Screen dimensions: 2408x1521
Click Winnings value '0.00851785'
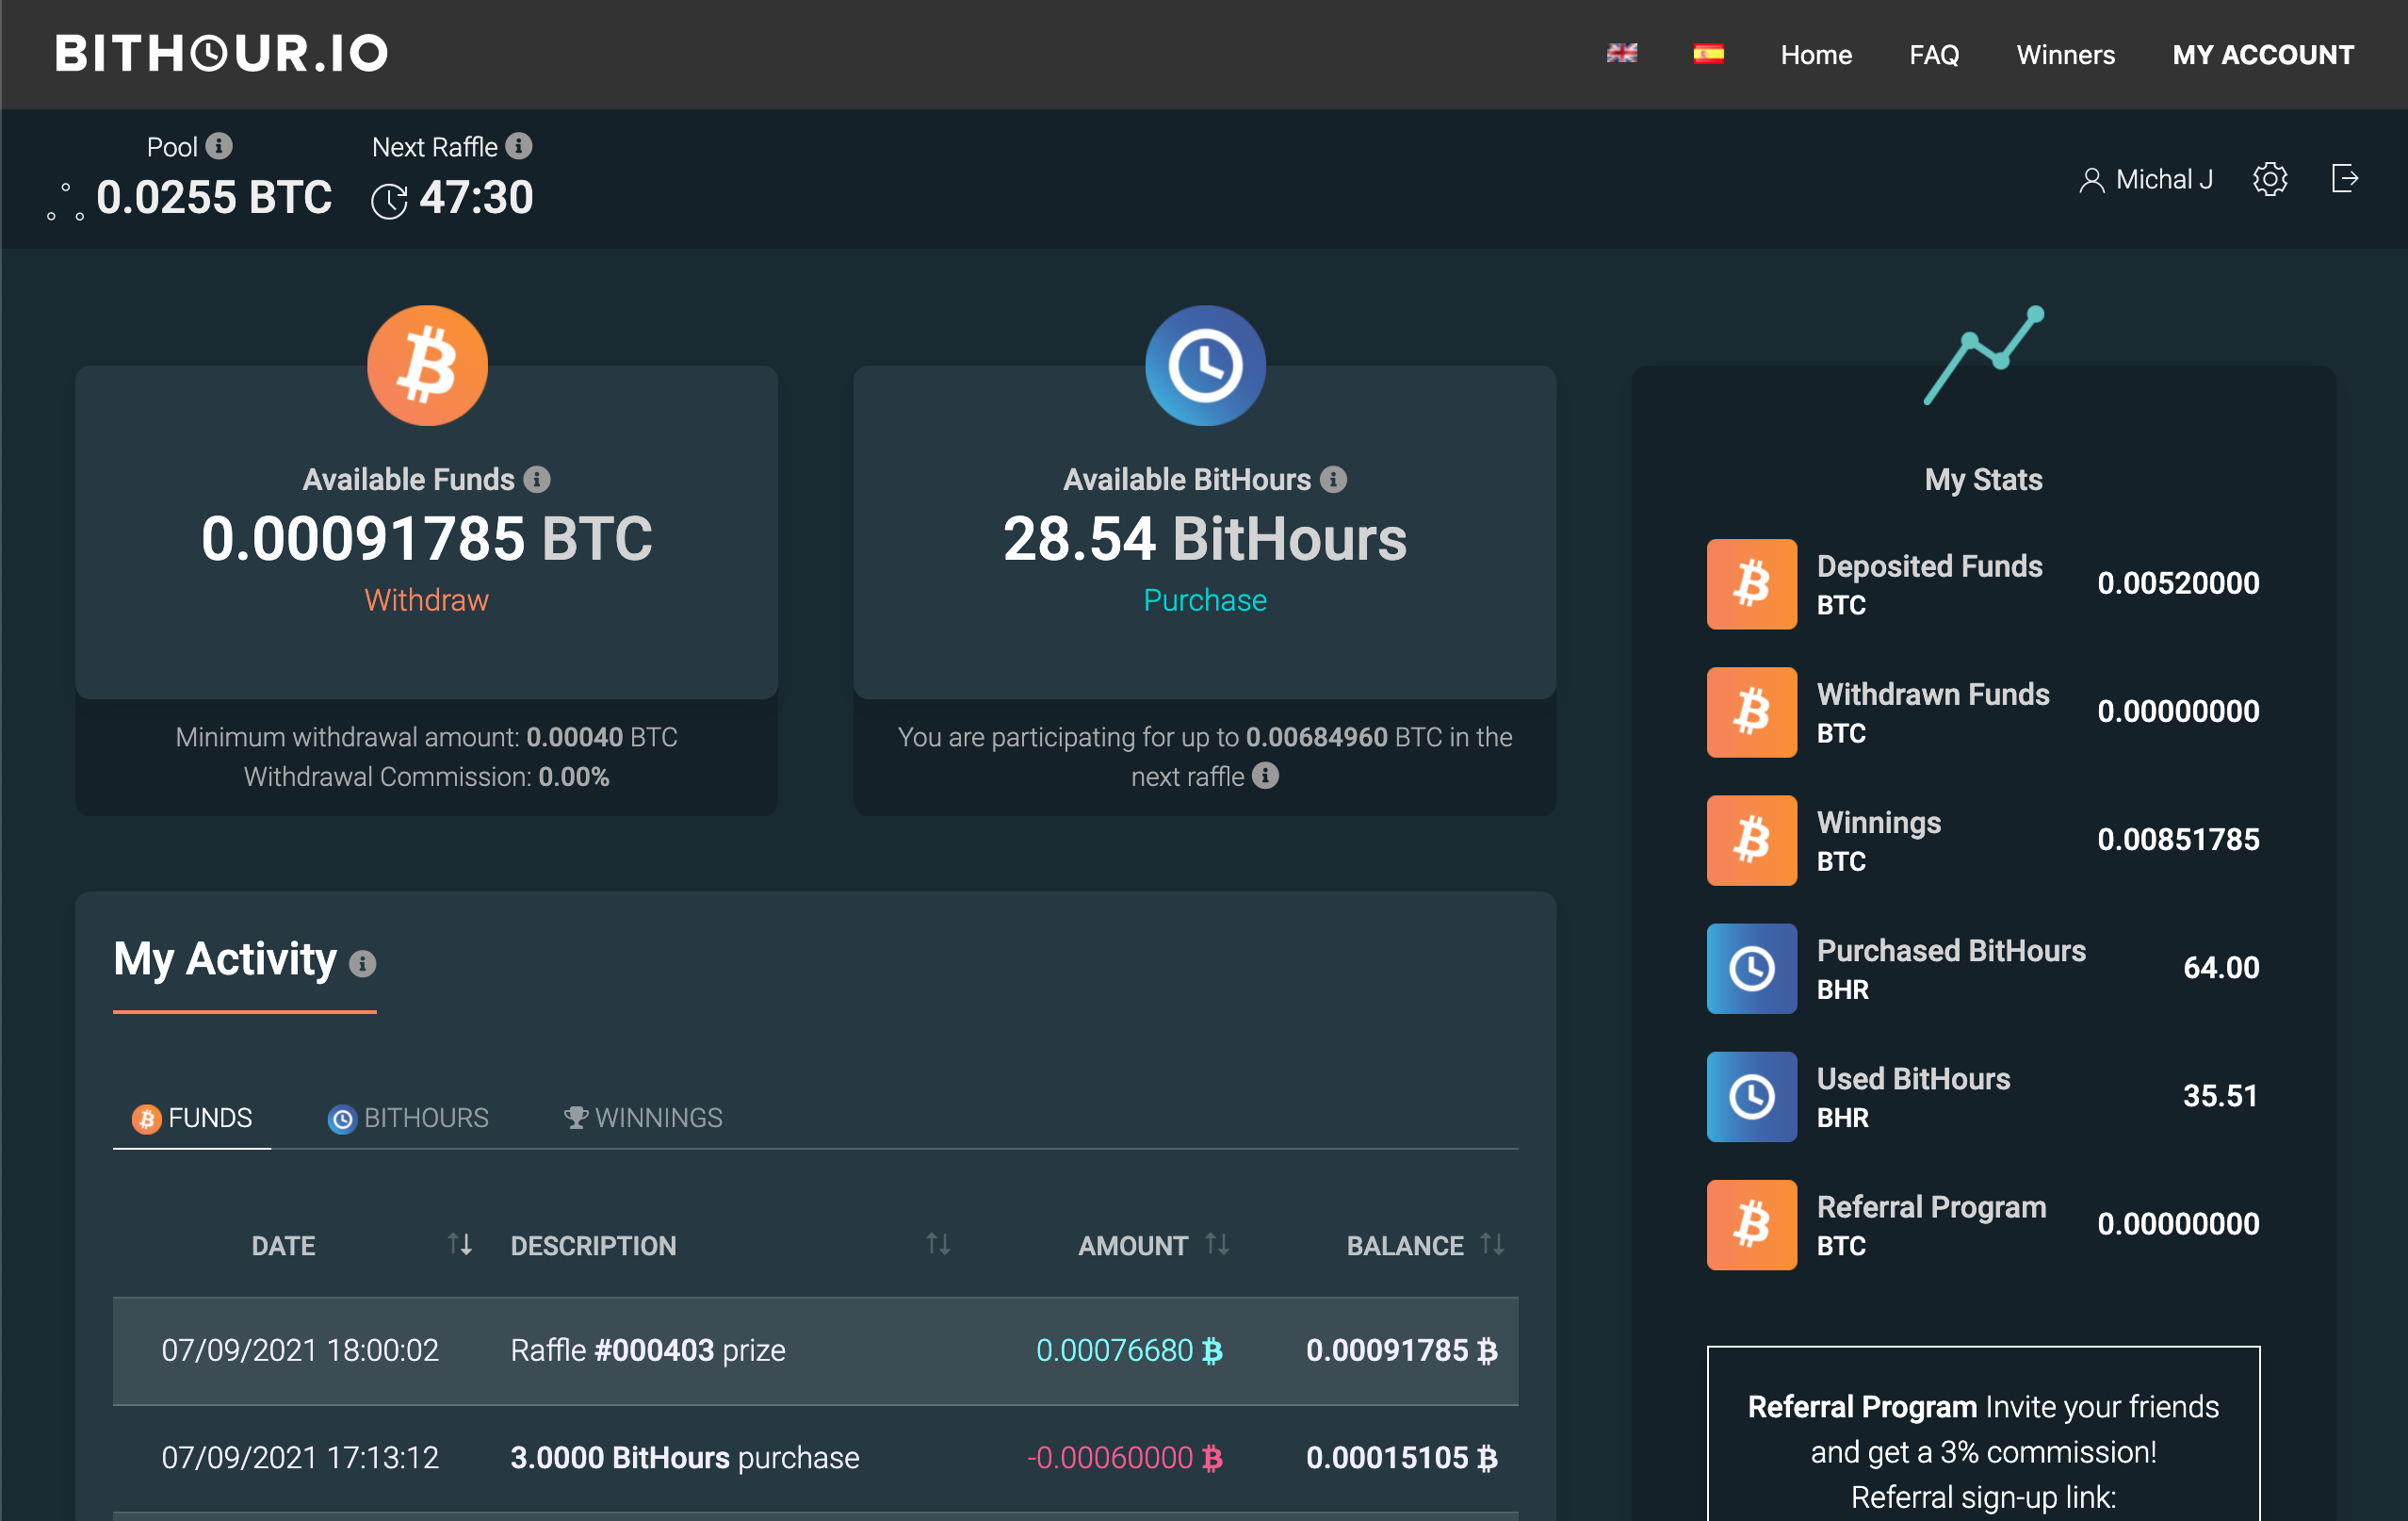pyautogui.click(x=2178, y=840)
